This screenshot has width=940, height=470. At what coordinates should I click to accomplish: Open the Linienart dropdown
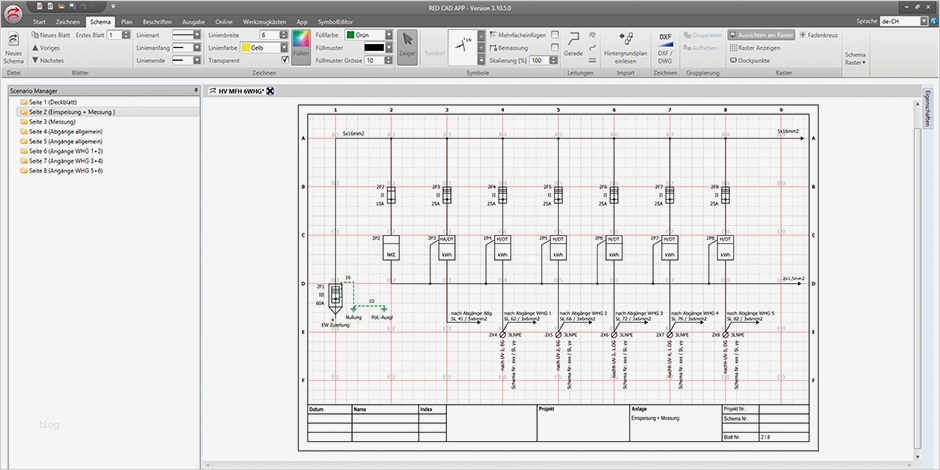(x=197, y=35)
